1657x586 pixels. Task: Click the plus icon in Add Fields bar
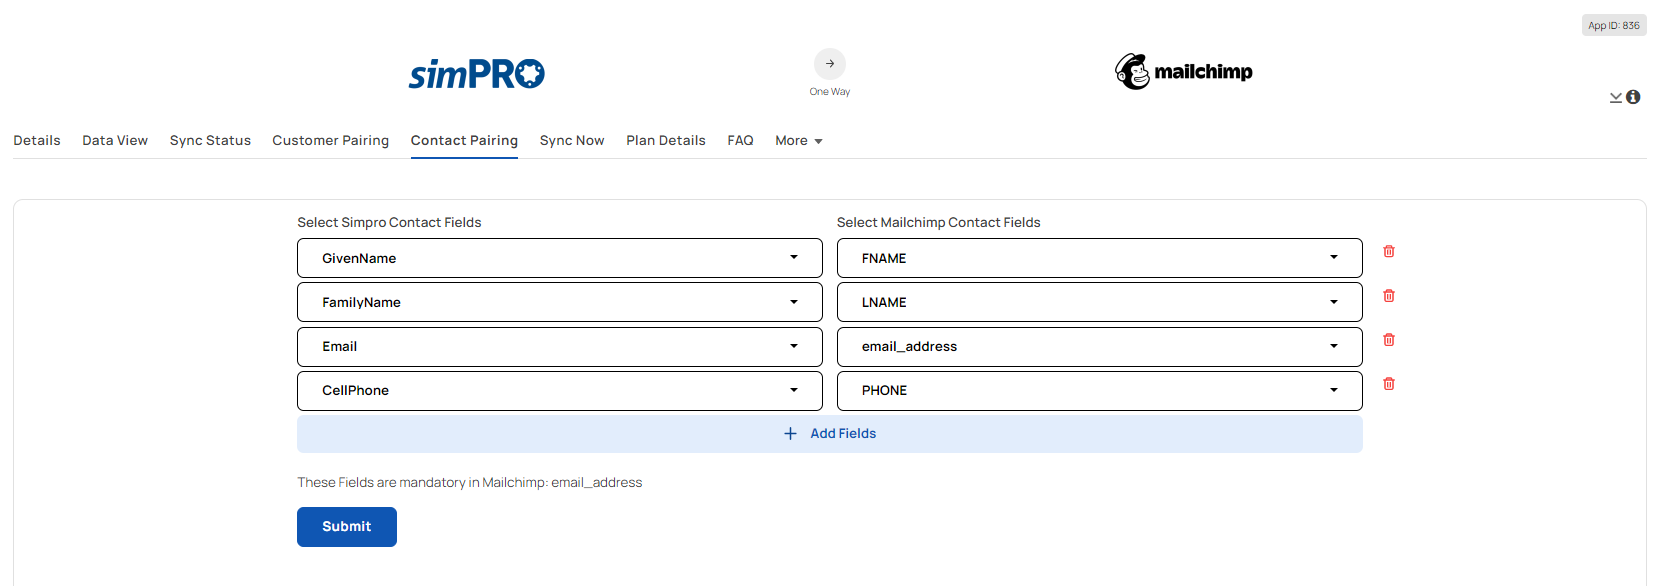790,433
